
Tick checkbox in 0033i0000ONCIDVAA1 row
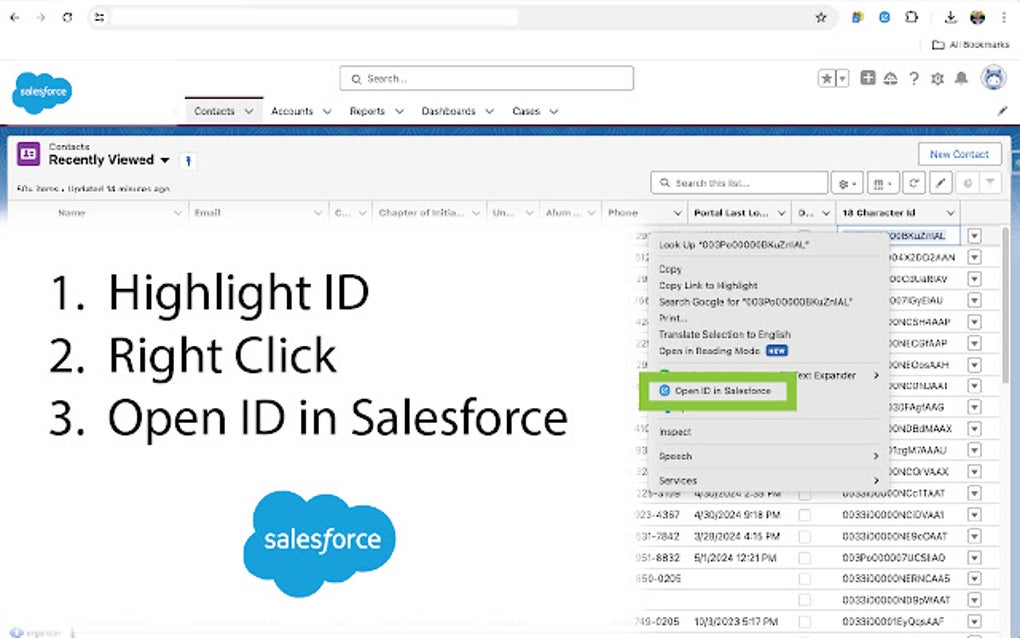click(x=805, y=515)
